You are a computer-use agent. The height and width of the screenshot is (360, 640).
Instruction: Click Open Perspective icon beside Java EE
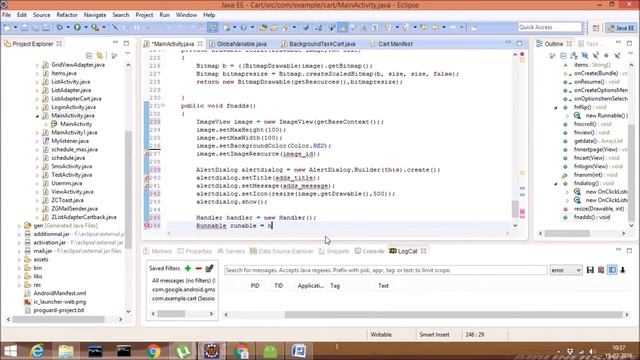tap(596, 27)
